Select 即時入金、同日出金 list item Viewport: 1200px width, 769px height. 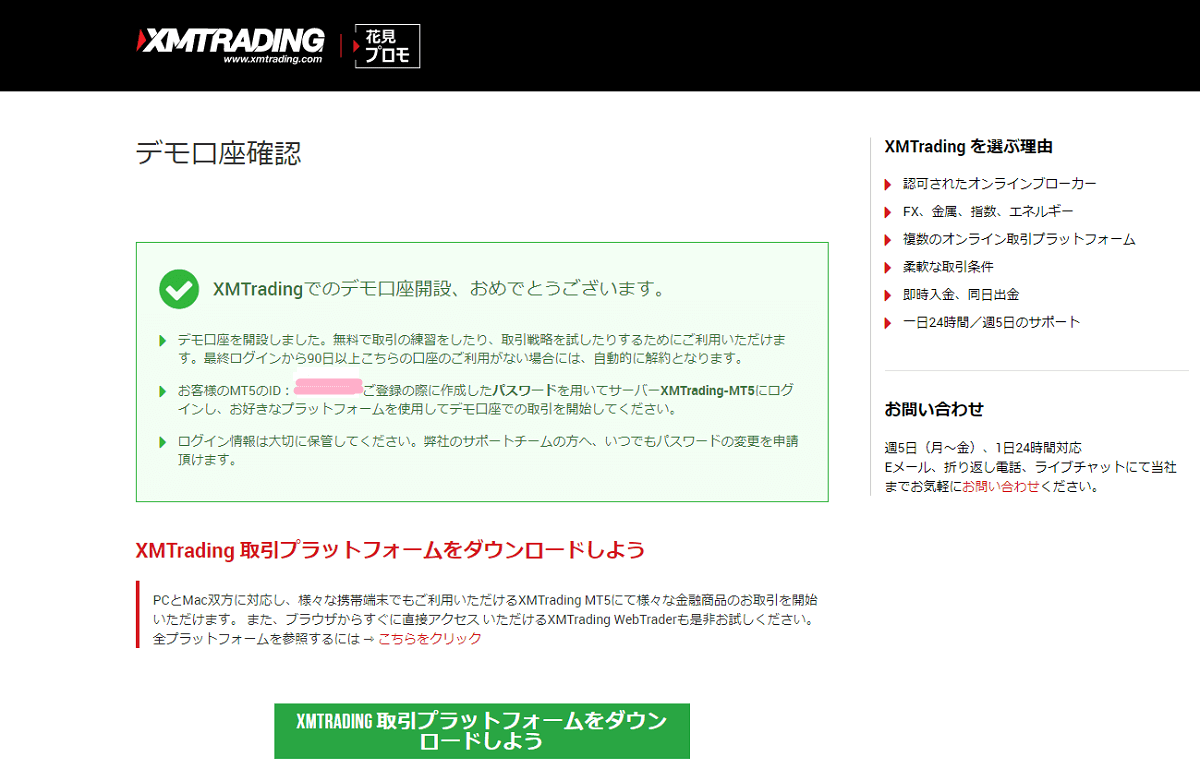(x=961, y=295)
